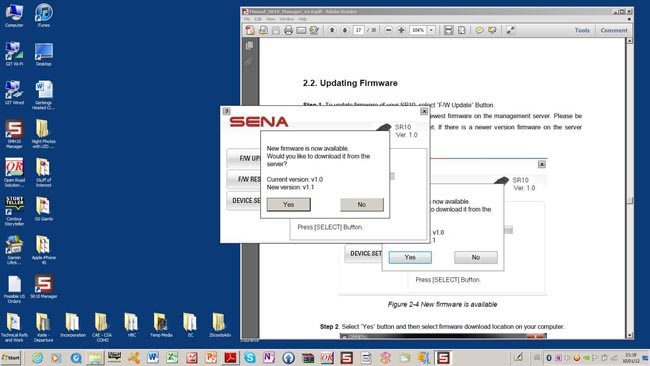Click the system clock in the tray

click(x=631, y=358)
